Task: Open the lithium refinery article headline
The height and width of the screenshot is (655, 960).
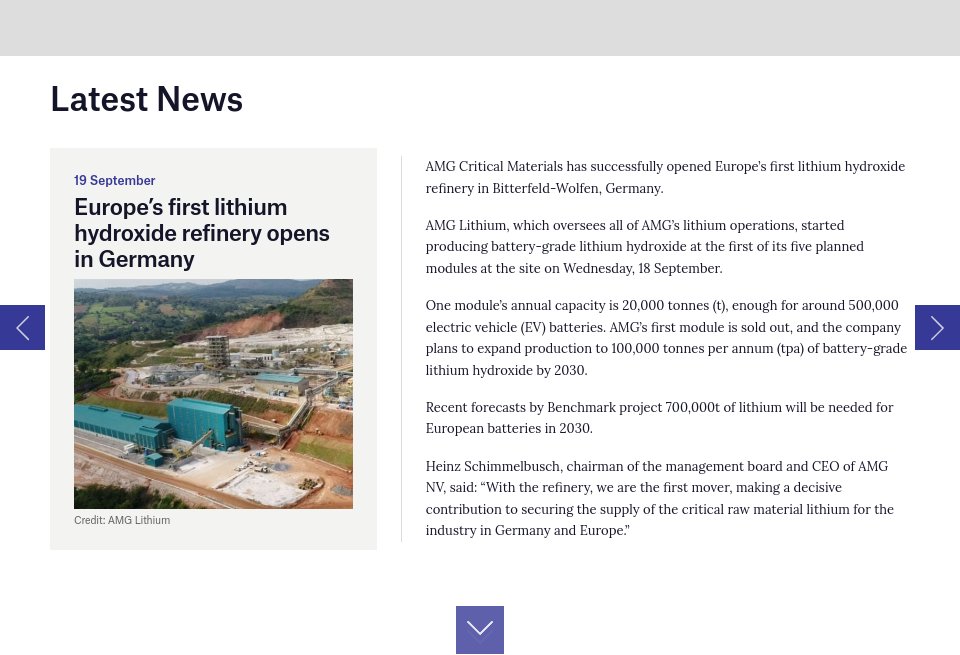Action: (201, 232)
